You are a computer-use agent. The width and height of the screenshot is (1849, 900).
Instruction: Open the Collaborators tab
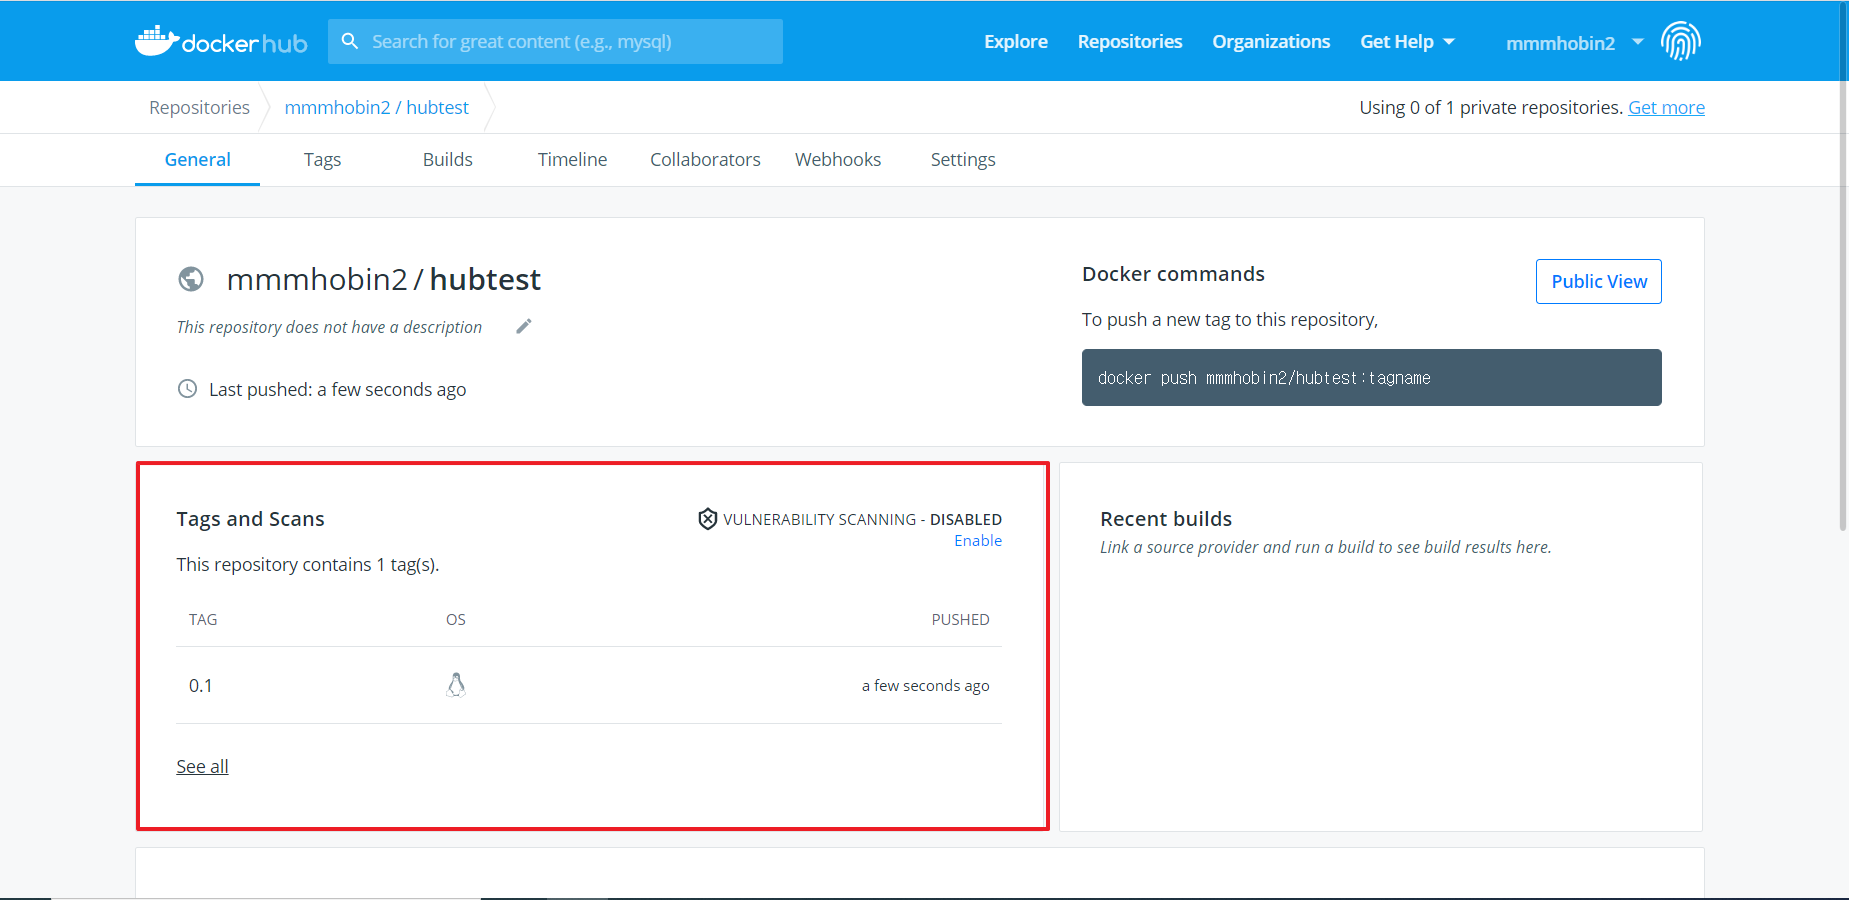(705, 159)
